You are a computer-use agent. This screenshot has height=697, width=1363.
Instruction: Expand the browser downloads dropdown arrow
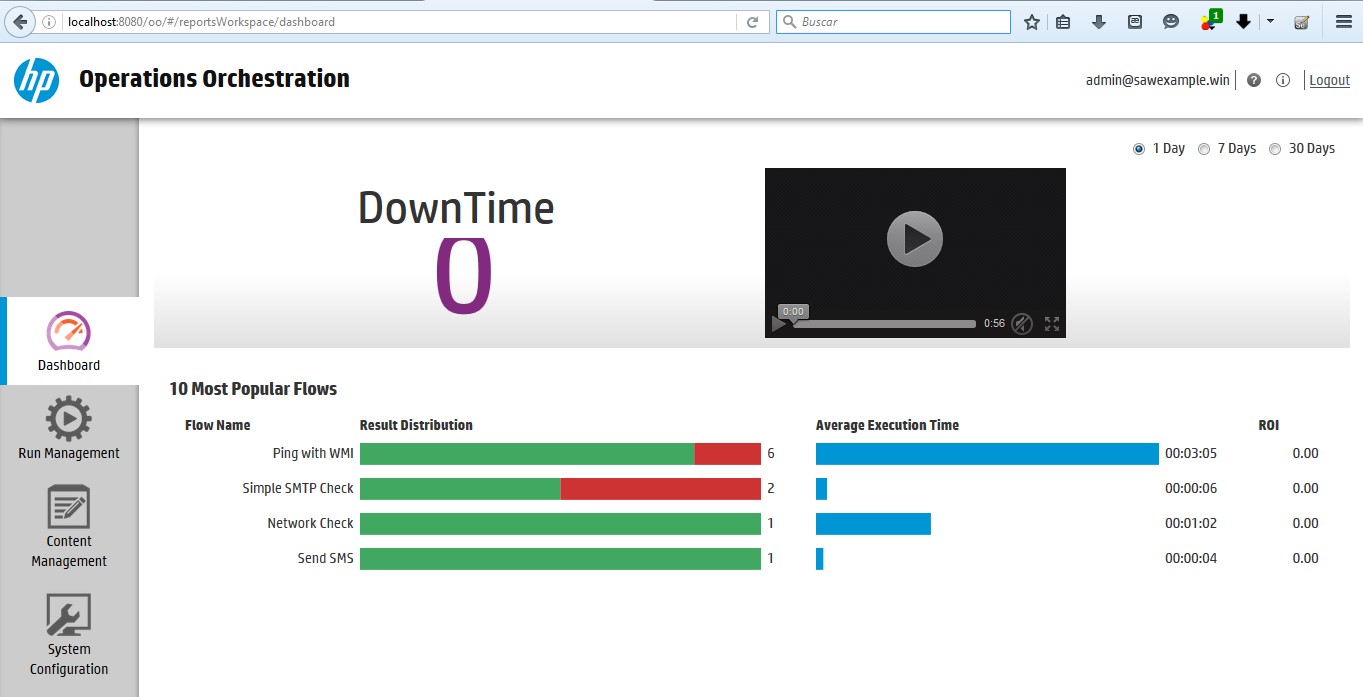[x=1270, y=21]
